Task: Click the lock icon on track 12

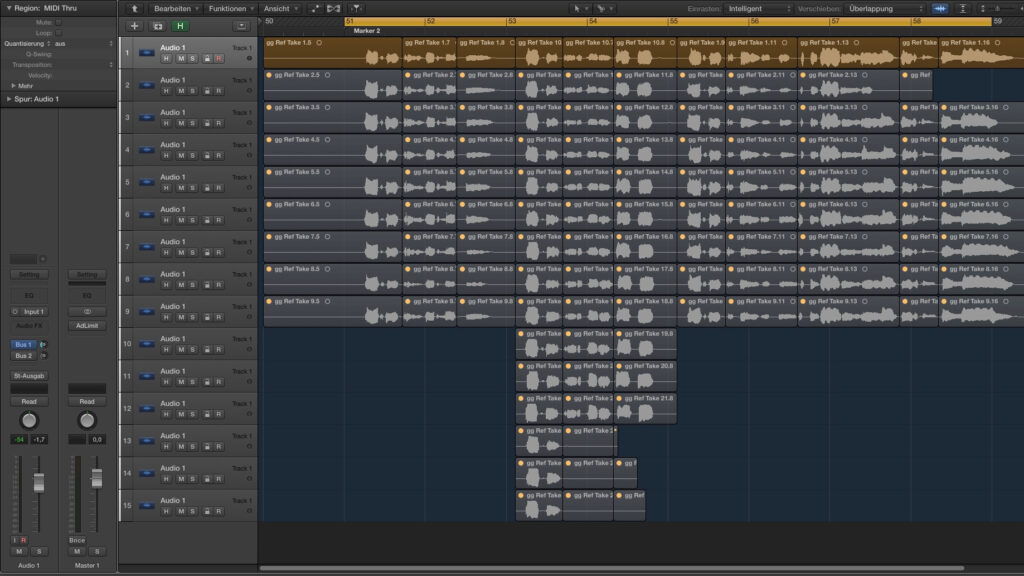Action: [x=207, y=414]
